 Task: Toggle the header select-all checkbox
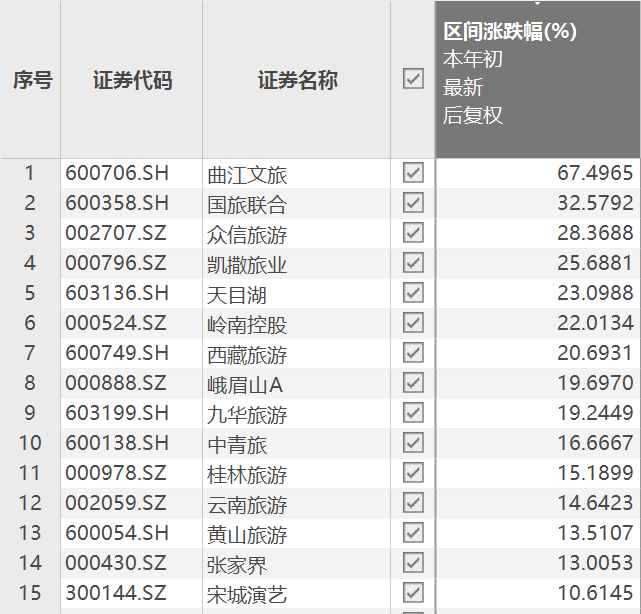pos(413,79)
